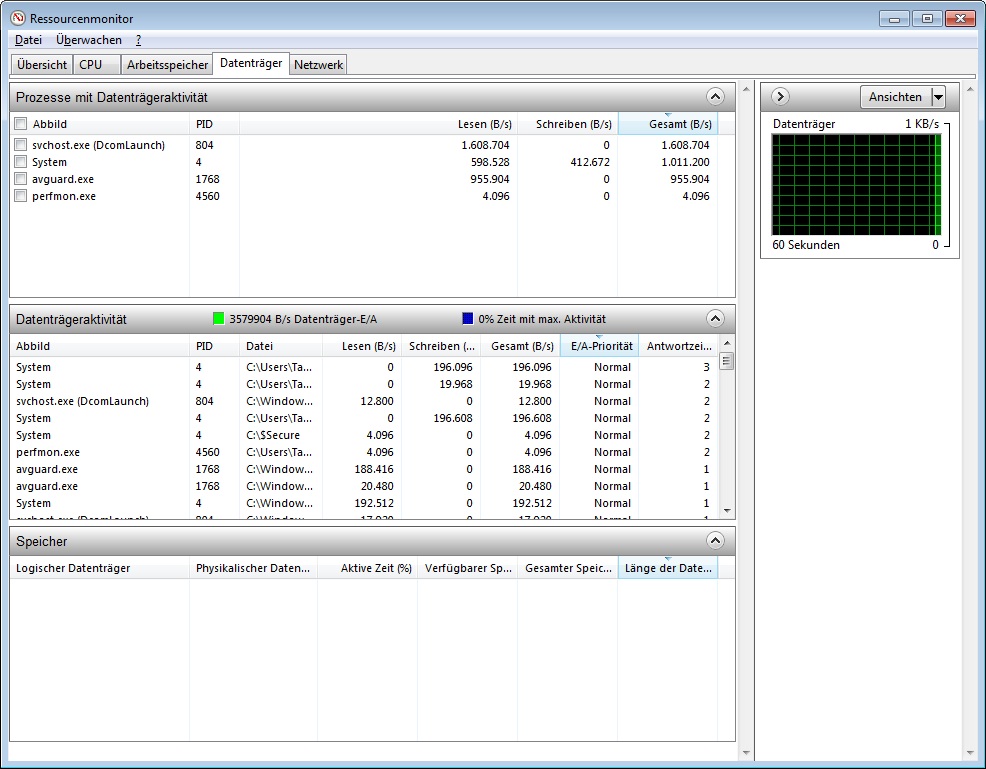Select avguard.exe row with 20.480 B/s
This screenshot has width=986, height=769.
[x=364, y=486]
